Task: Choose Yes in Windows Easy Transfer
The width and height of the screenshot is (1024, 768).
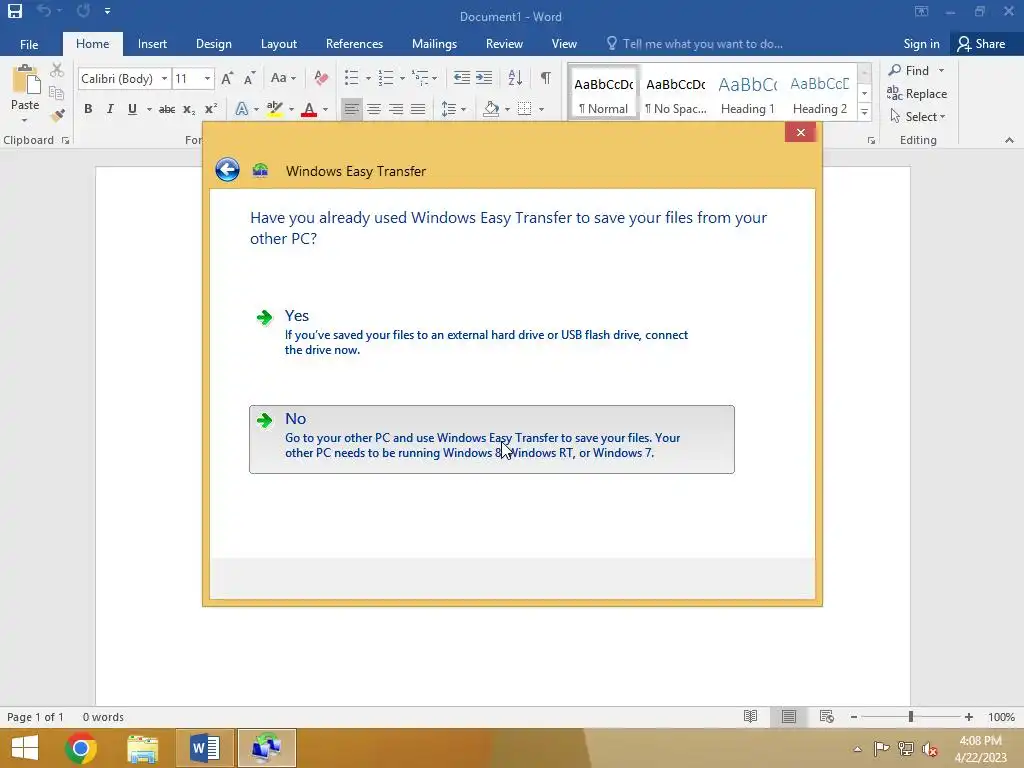Action: 492,332
